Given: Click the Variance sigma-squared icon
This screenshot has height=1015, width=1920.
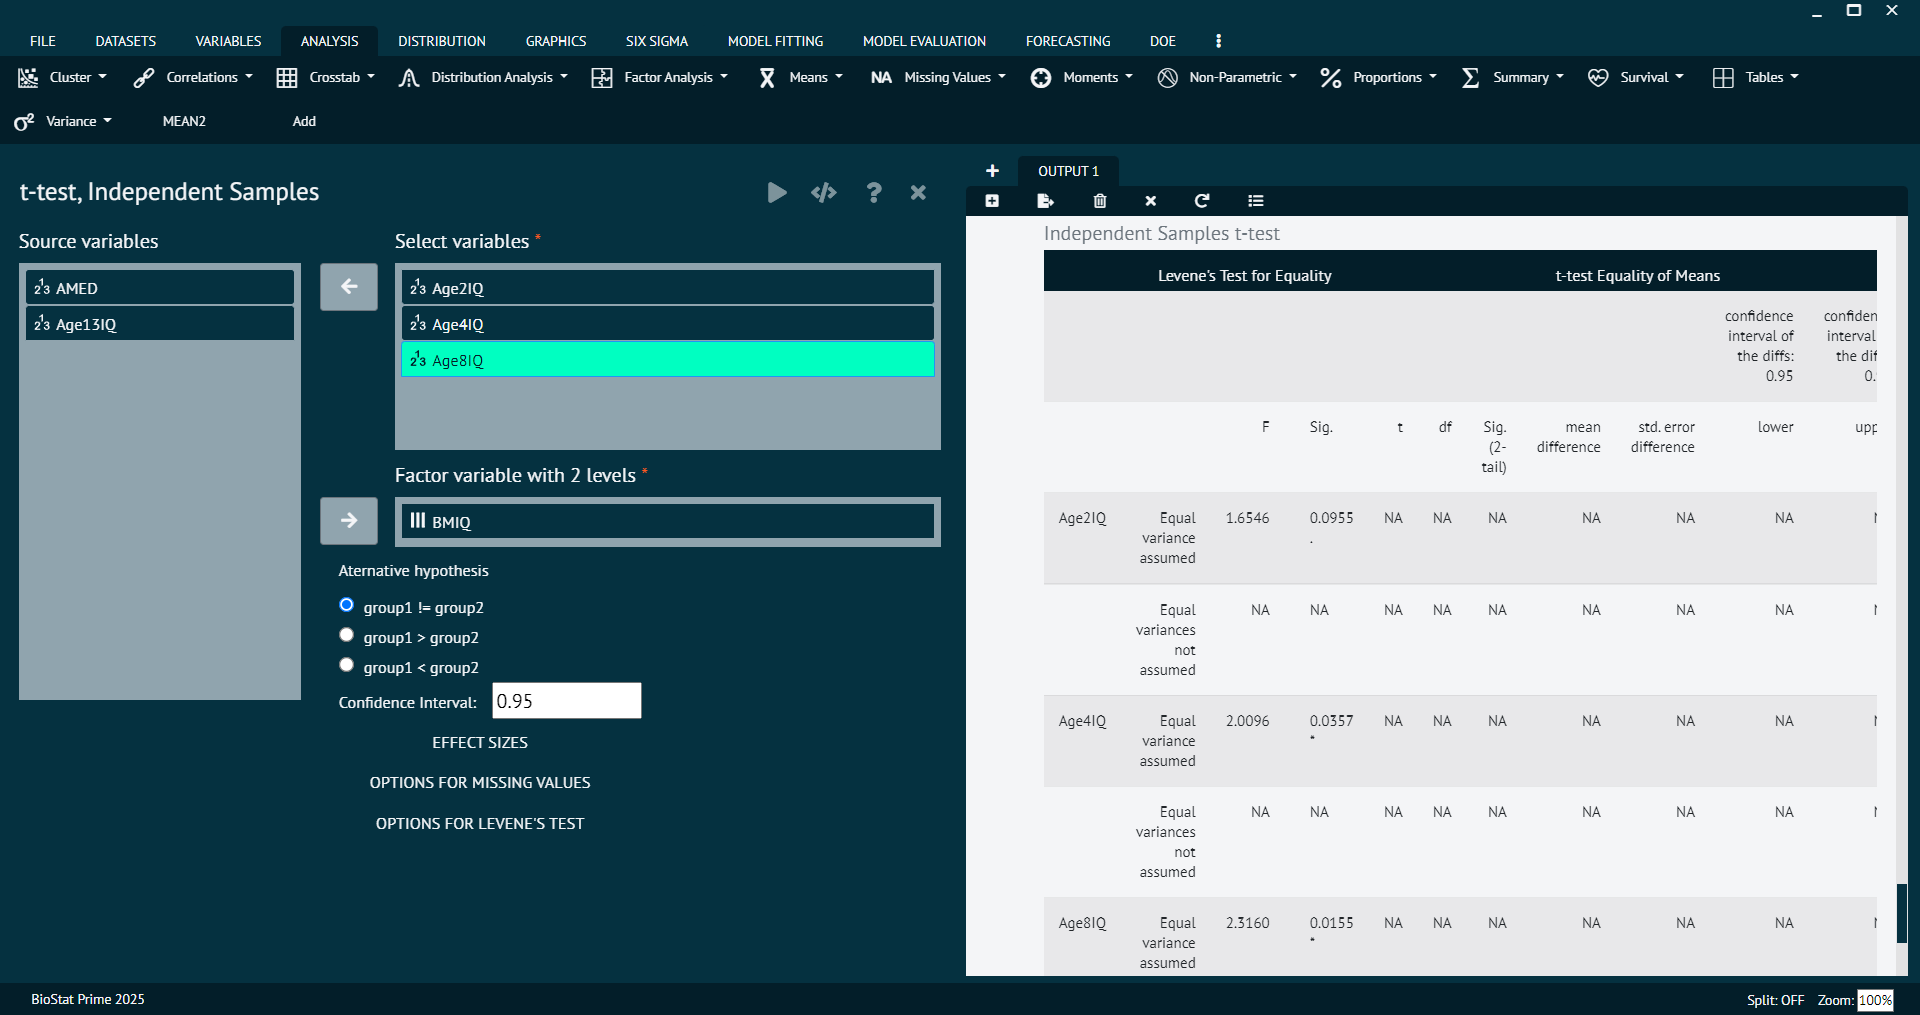Looking at the screenshot, I should click(x=24, y=122).
